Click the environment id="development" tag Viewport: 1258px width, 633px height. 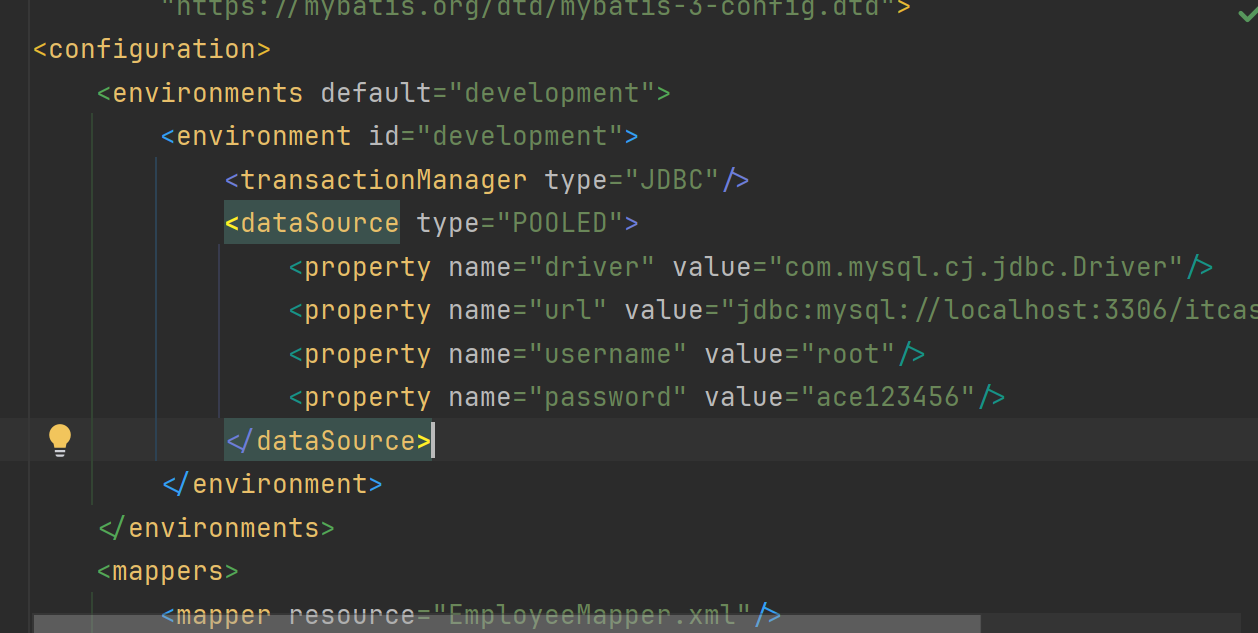click(x=400, y=136)
